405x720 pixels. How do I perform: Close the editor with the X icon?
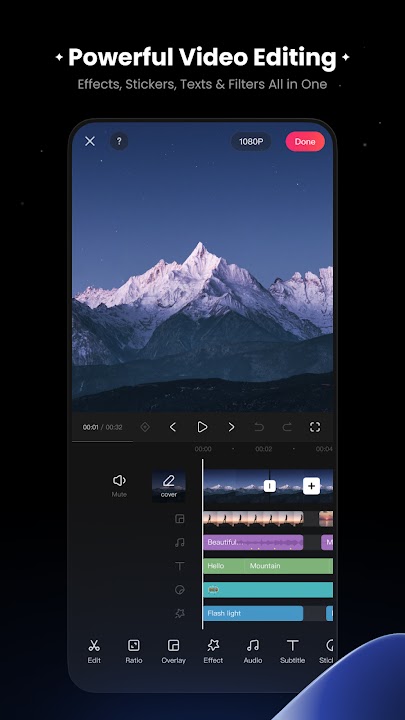[90, 141]
